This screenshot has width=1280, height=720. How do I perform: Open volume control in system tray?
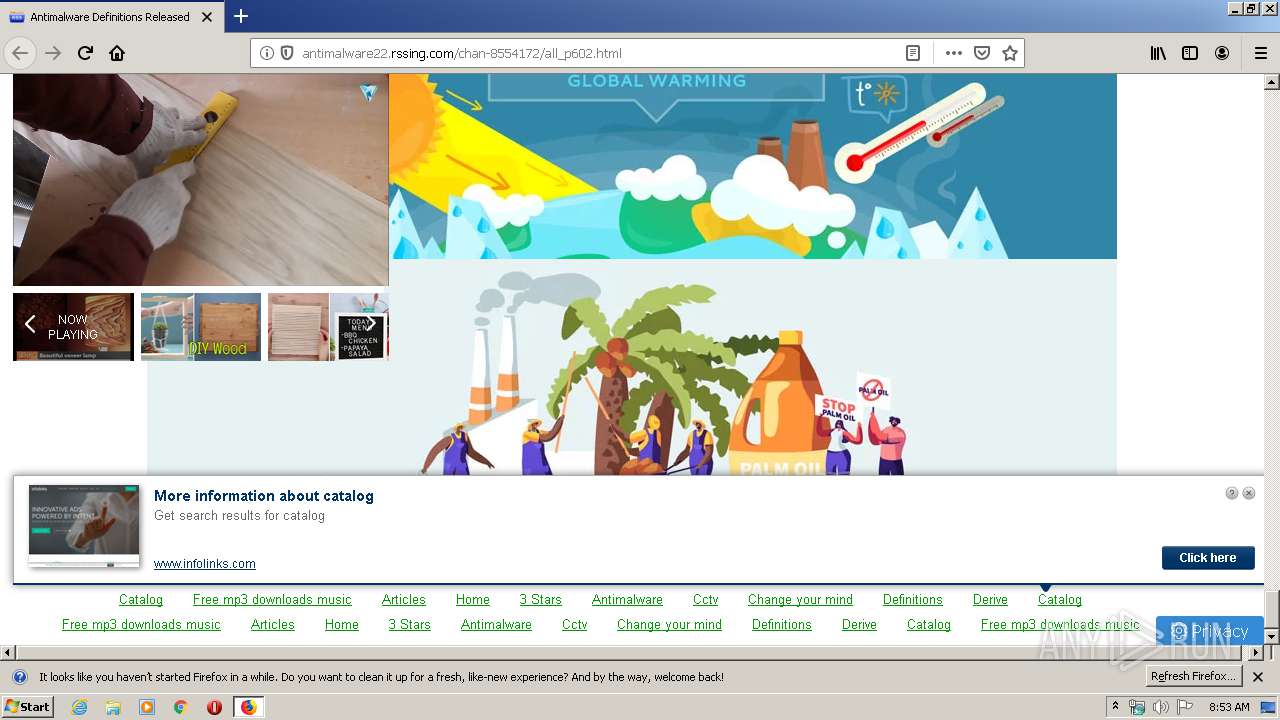point(1161,707)
